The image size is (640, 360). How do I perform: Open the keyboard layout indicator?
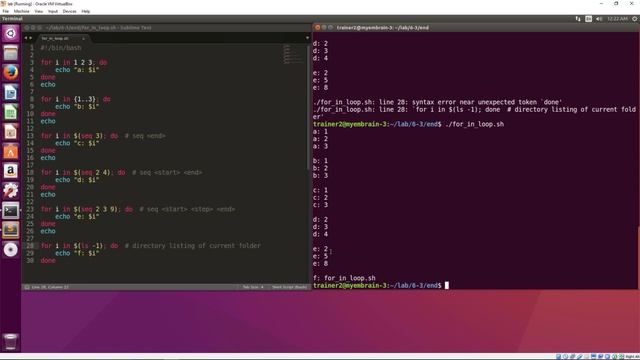point(588,19)
